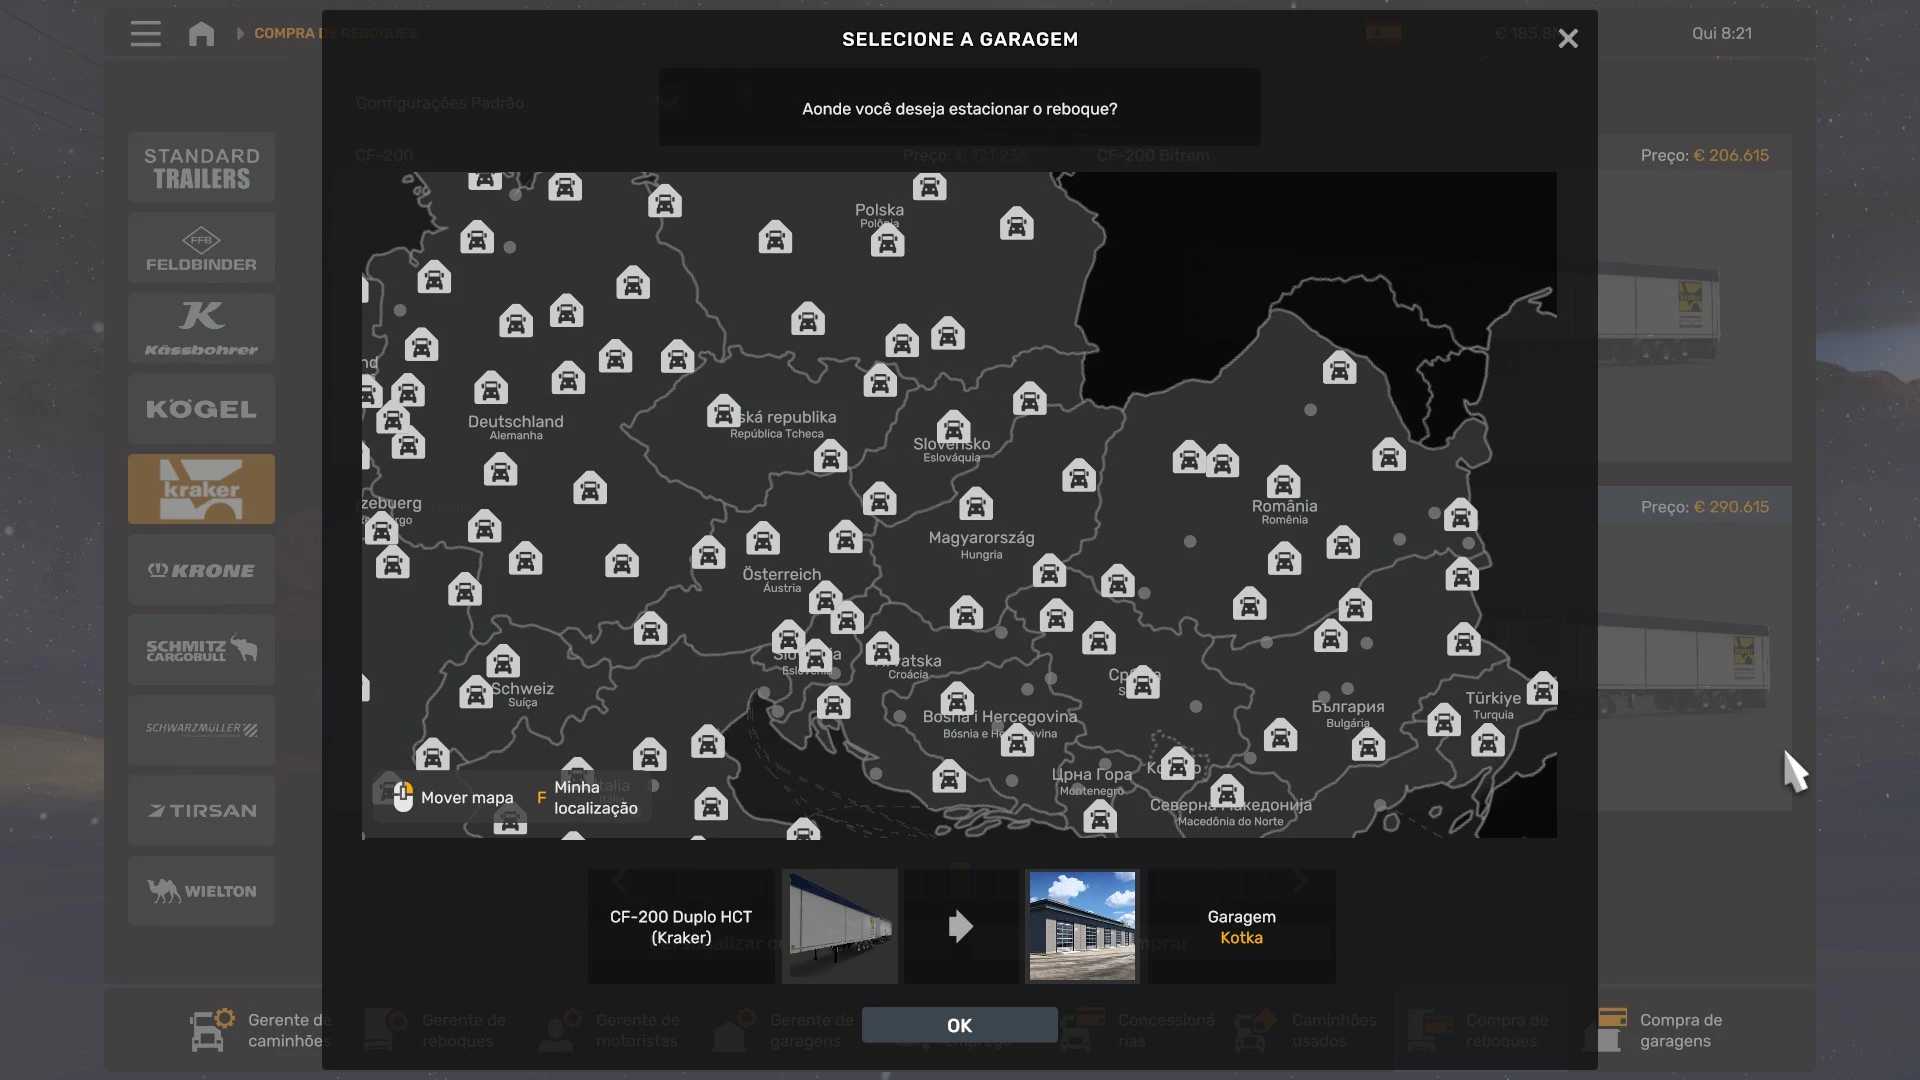Select the Feldbinder brand tile
The height and width of the screenshot is (1080, 1920).
[201, 248]
